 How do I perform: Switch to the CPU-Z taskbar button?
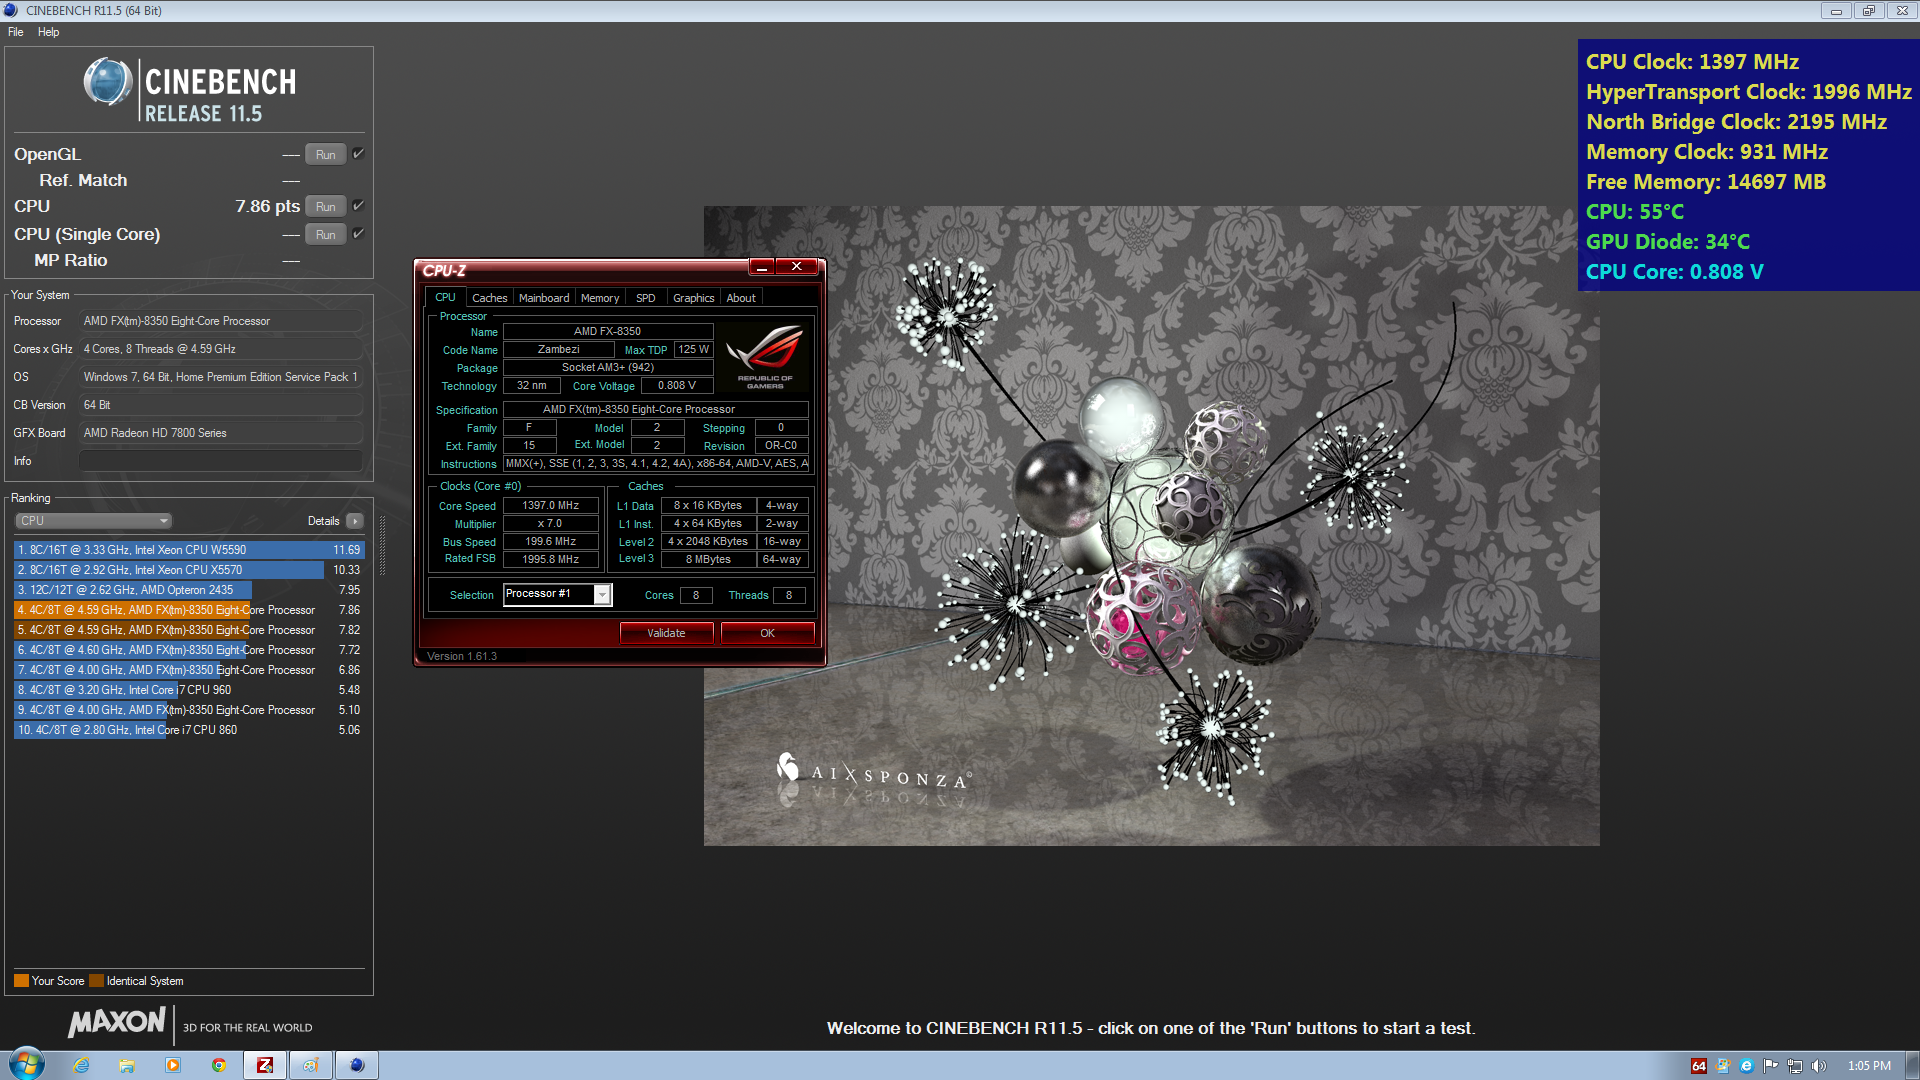pyautogui.click(x=265, y=1065)
